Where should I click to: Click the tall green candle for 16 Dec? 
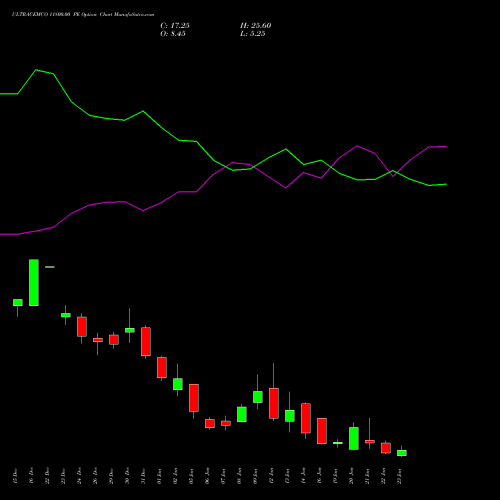click(x=34, y=282)
